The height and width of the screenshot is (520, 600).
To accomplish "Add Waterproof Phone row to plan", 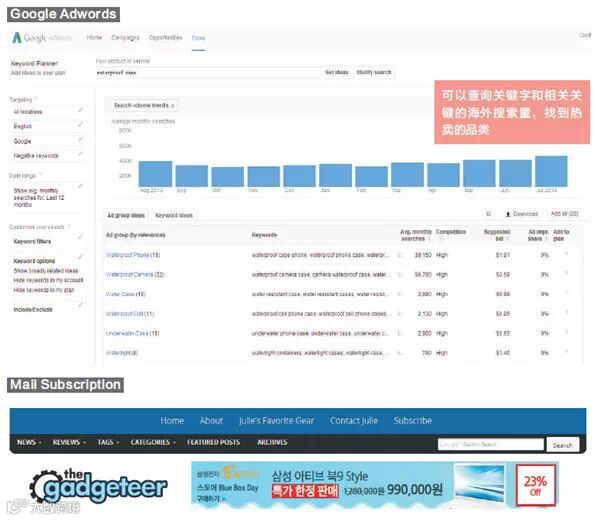I will click(566, 254).
